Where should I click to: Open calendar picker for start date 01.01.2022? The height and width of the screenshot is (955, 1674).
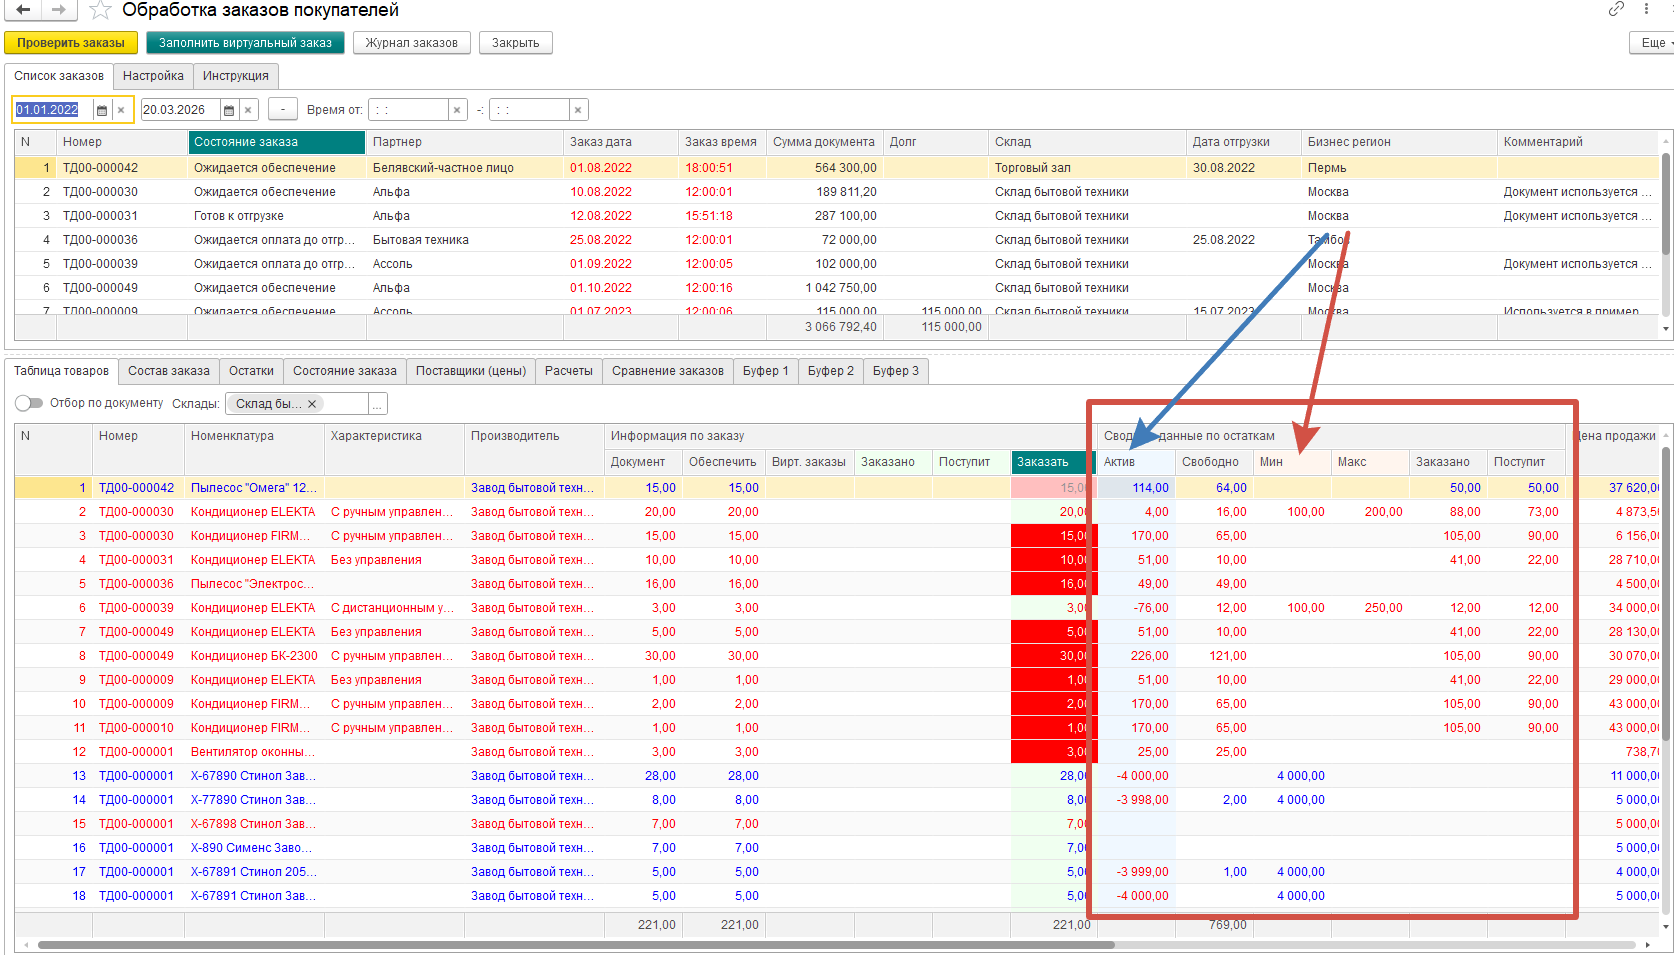pyautogui.click(x=102, y=110)
